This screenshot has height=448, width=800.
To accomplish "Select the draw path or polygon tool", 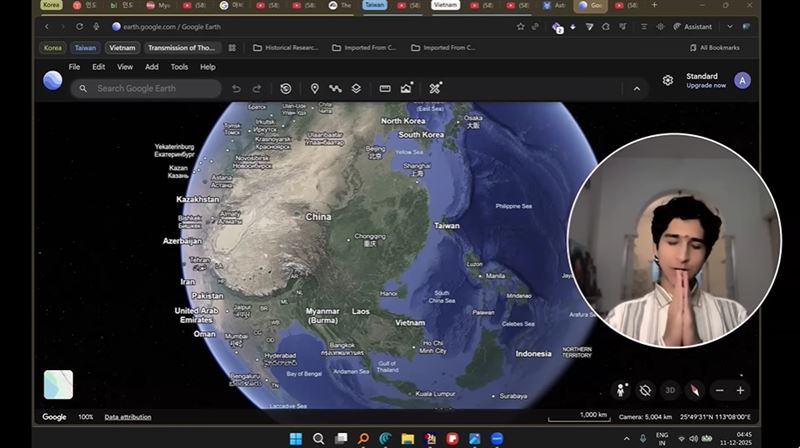I will [335, 89].
